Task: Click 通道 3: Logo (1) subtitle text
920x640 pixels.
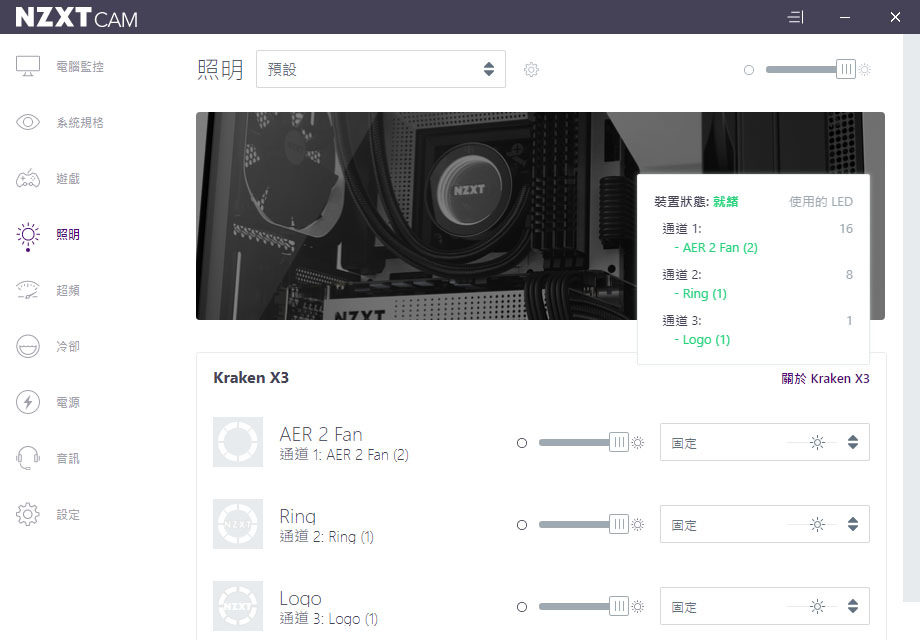Action: point(329,619)
